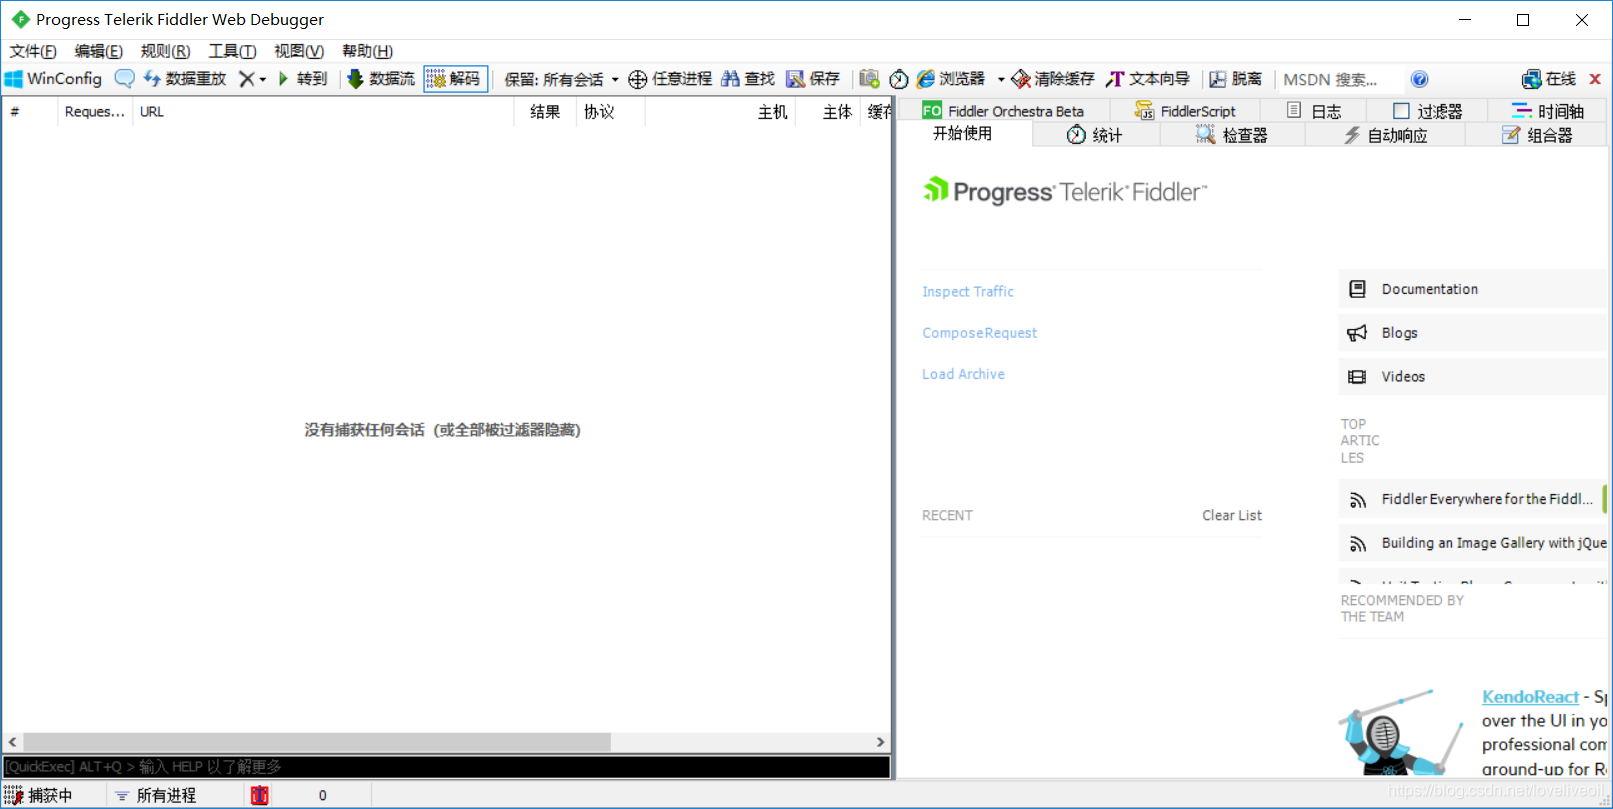
Task: Close the toolbar with red X
Action: coord(1595,79)
